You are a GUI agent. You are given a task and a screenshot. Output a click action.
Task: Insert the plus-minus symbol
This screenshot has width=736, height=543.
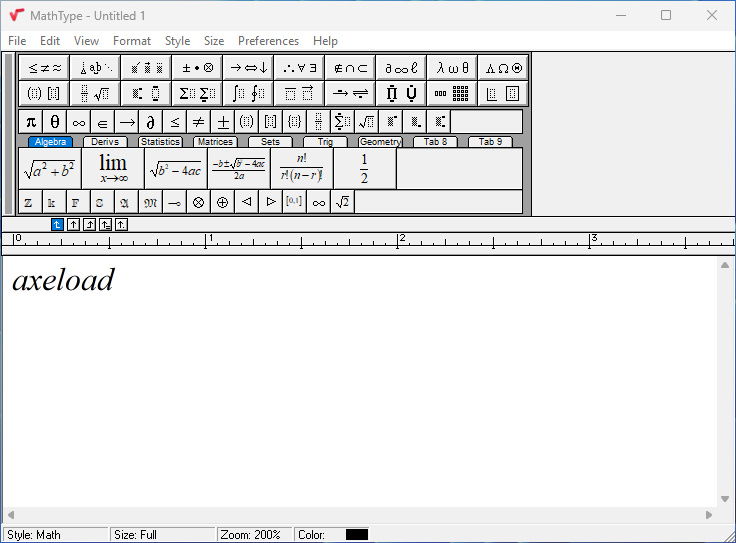[x=222, y=122]
